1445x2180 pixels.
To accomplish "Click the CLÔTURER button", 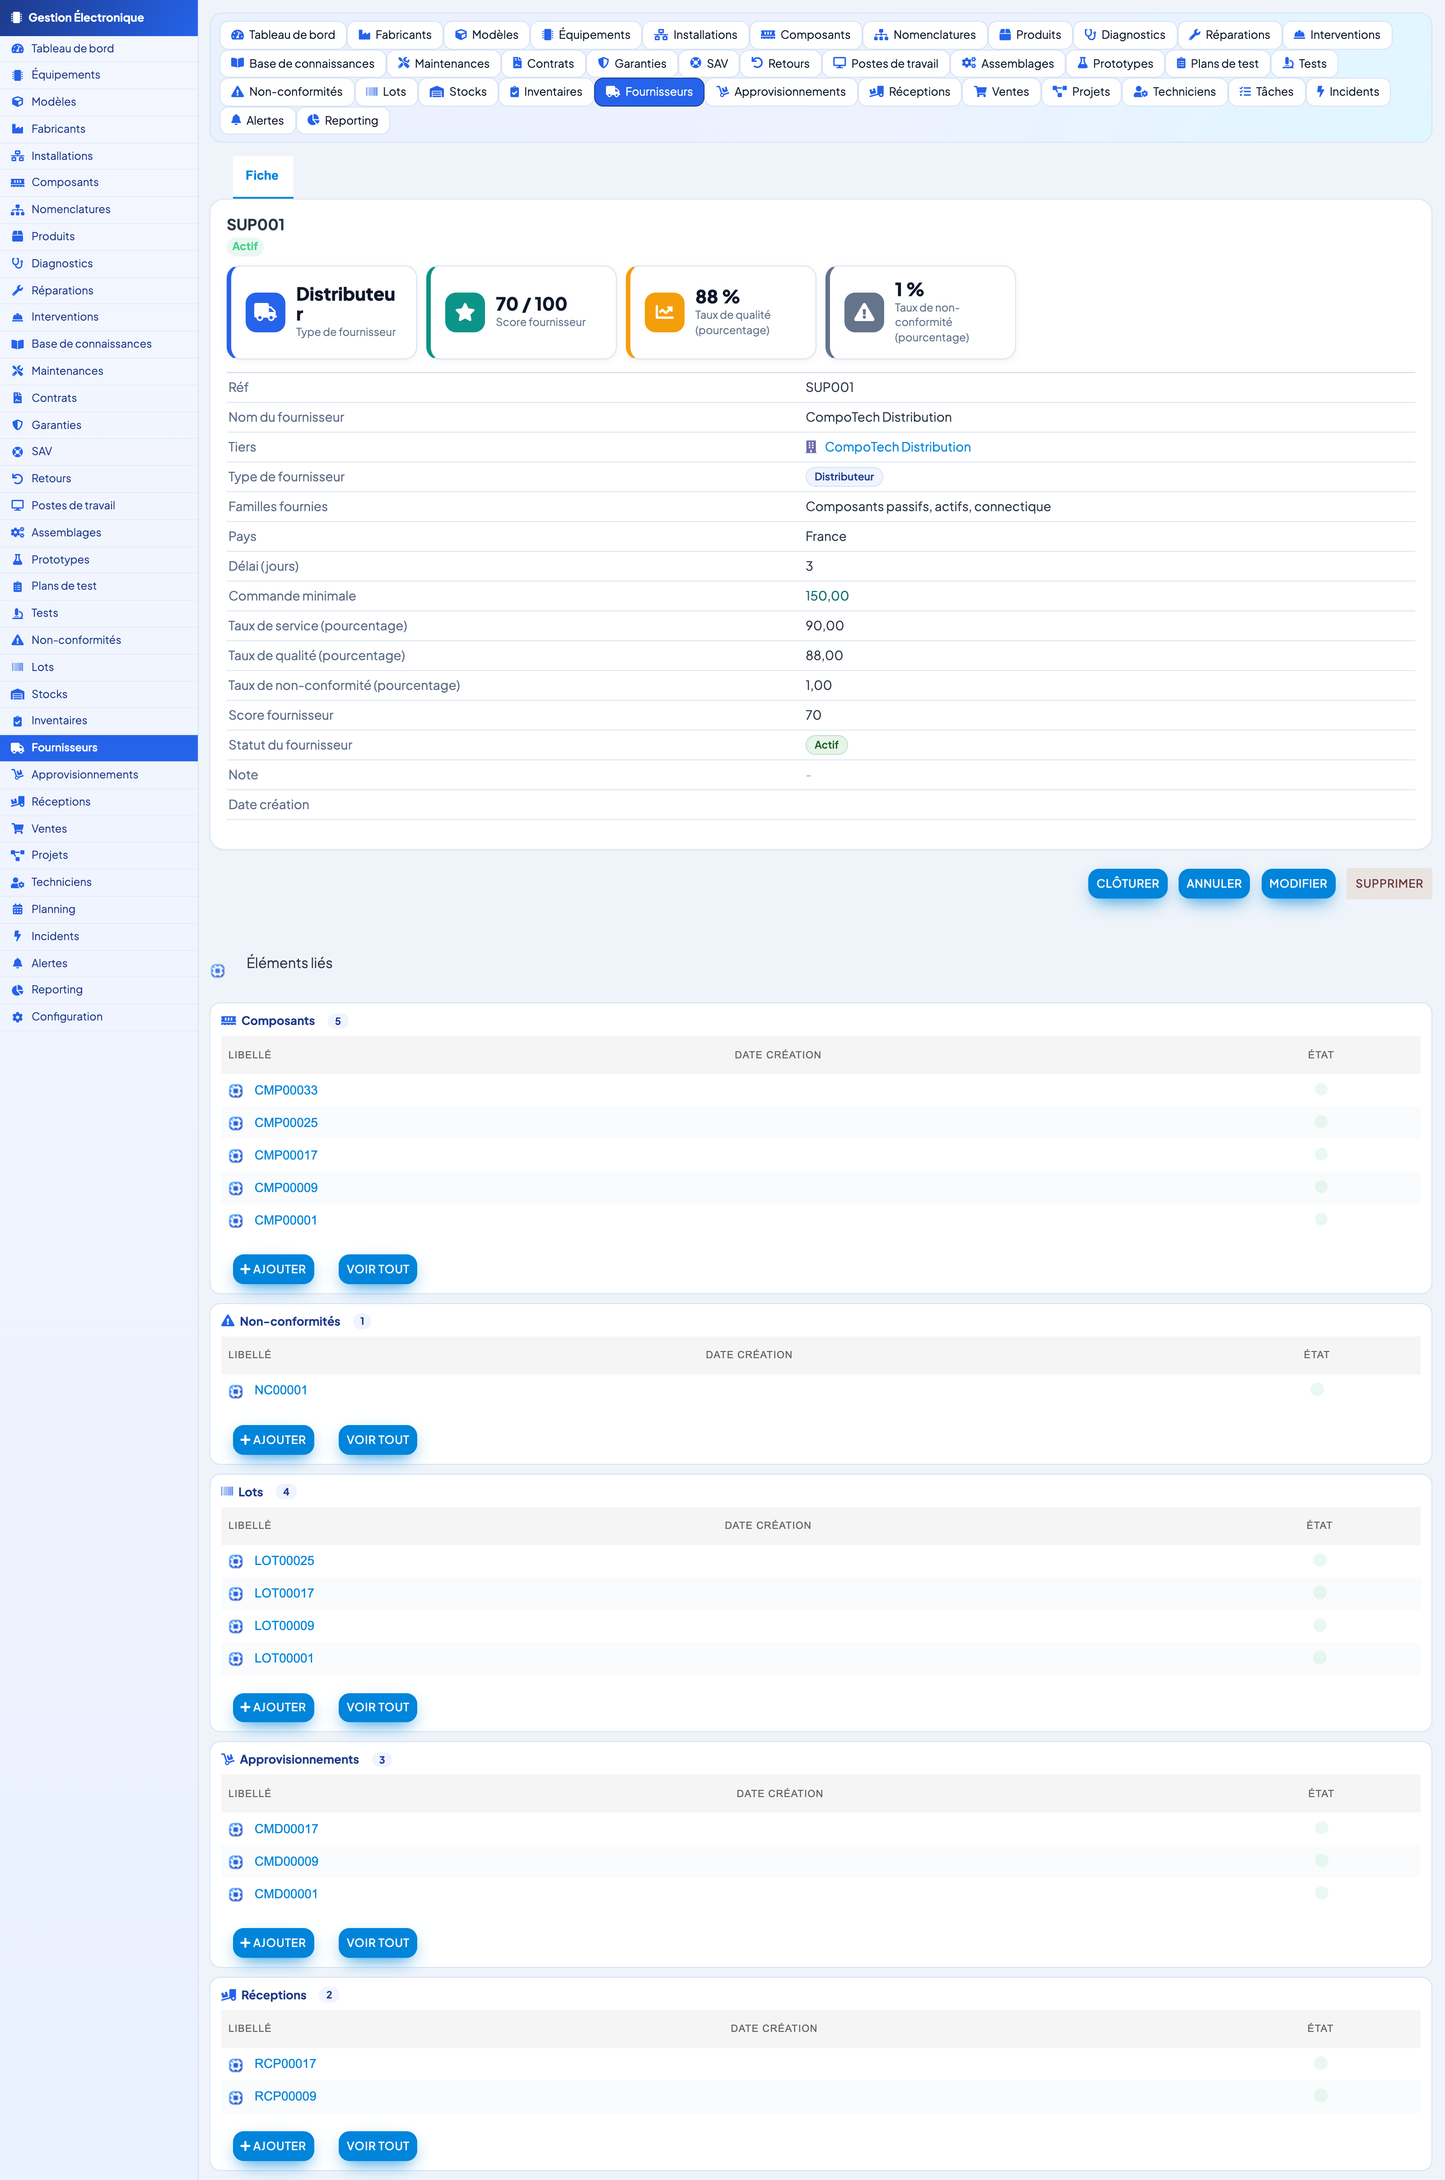I will [x=1127, y=884].
